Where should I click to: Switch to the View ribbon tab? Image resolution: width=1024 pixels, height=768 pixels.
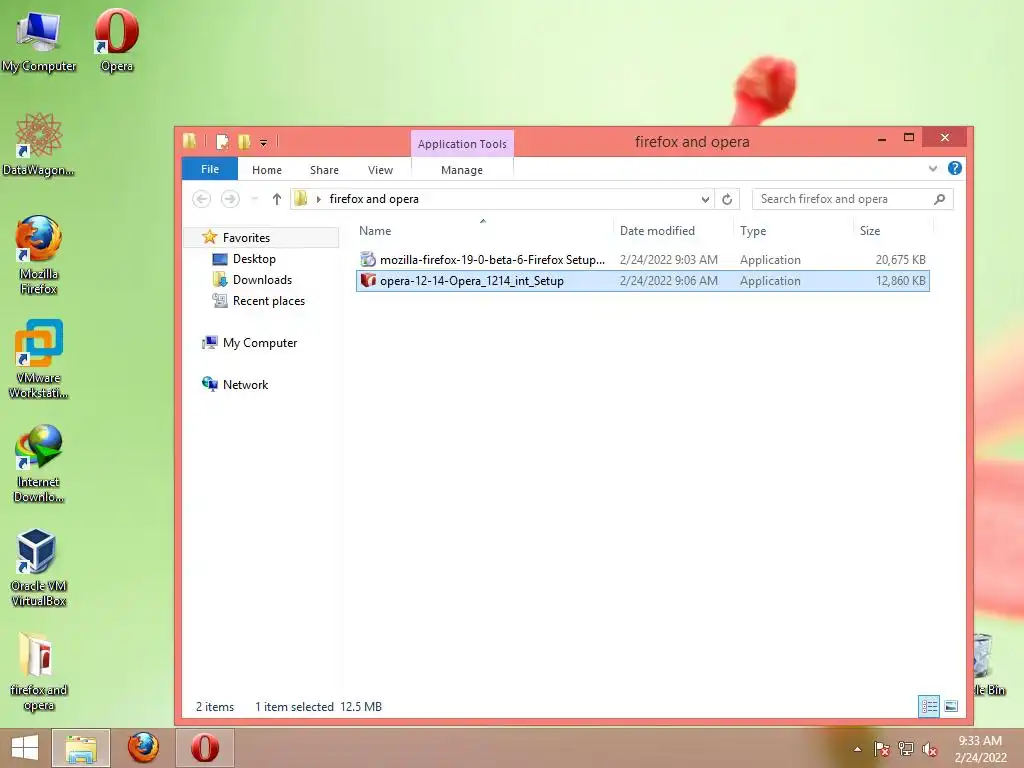[x=380, y=170]
